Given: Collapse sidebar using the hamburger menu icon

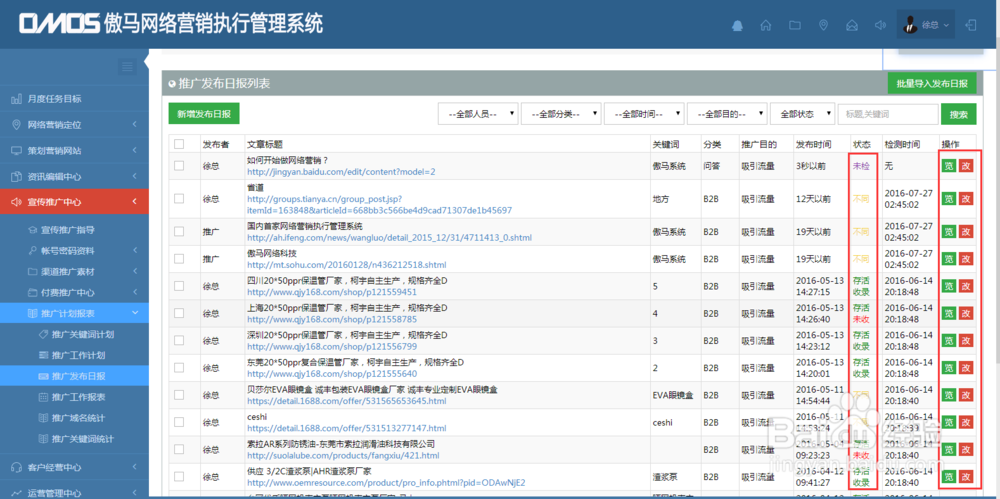Looking at the screenshot, I should 127,66.
